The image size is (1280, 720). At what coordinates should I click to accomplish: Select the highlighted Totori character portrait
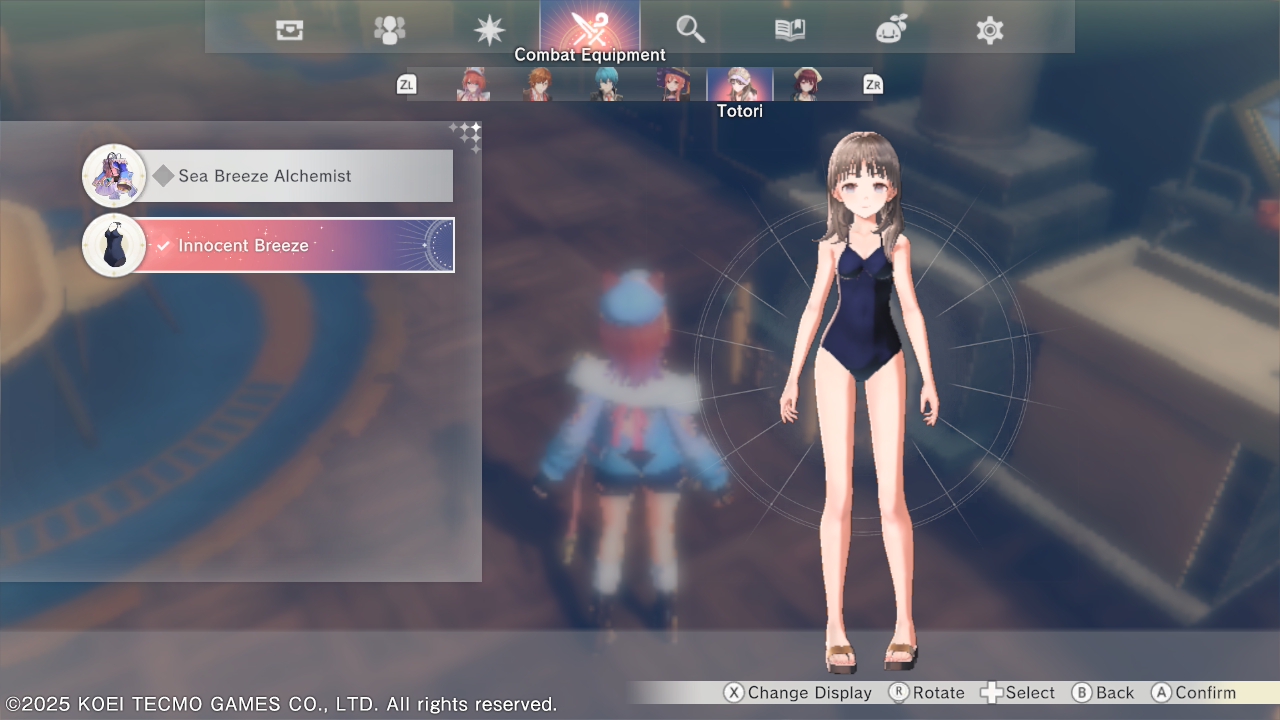(740, 84)
